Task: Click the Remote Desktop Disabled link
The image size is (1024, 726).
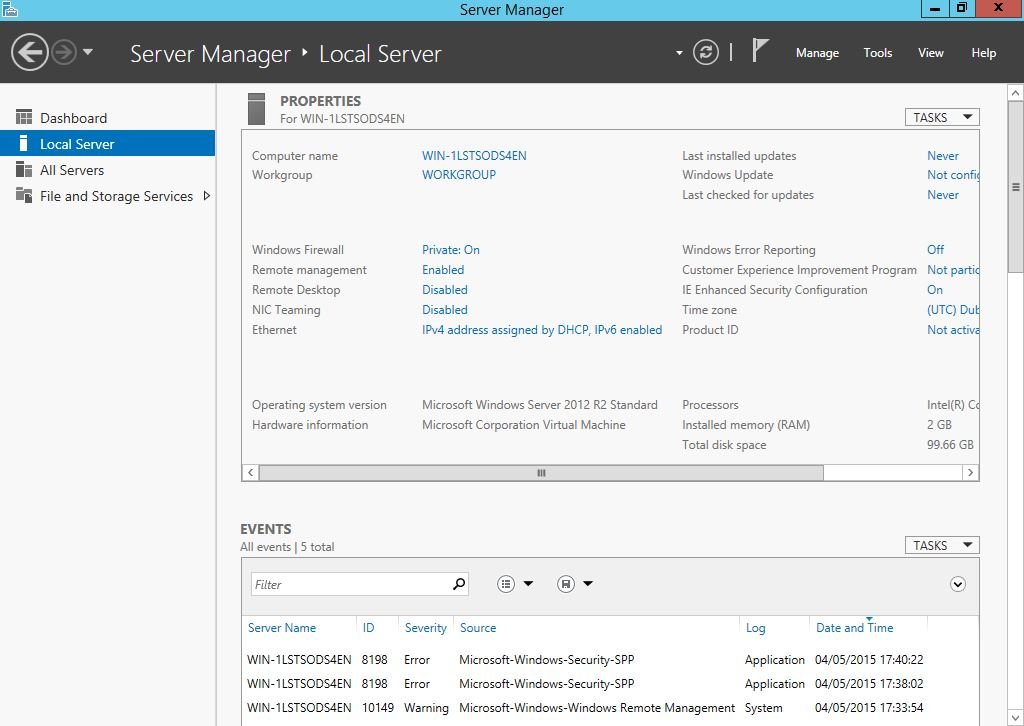Action: click(444, 290)
